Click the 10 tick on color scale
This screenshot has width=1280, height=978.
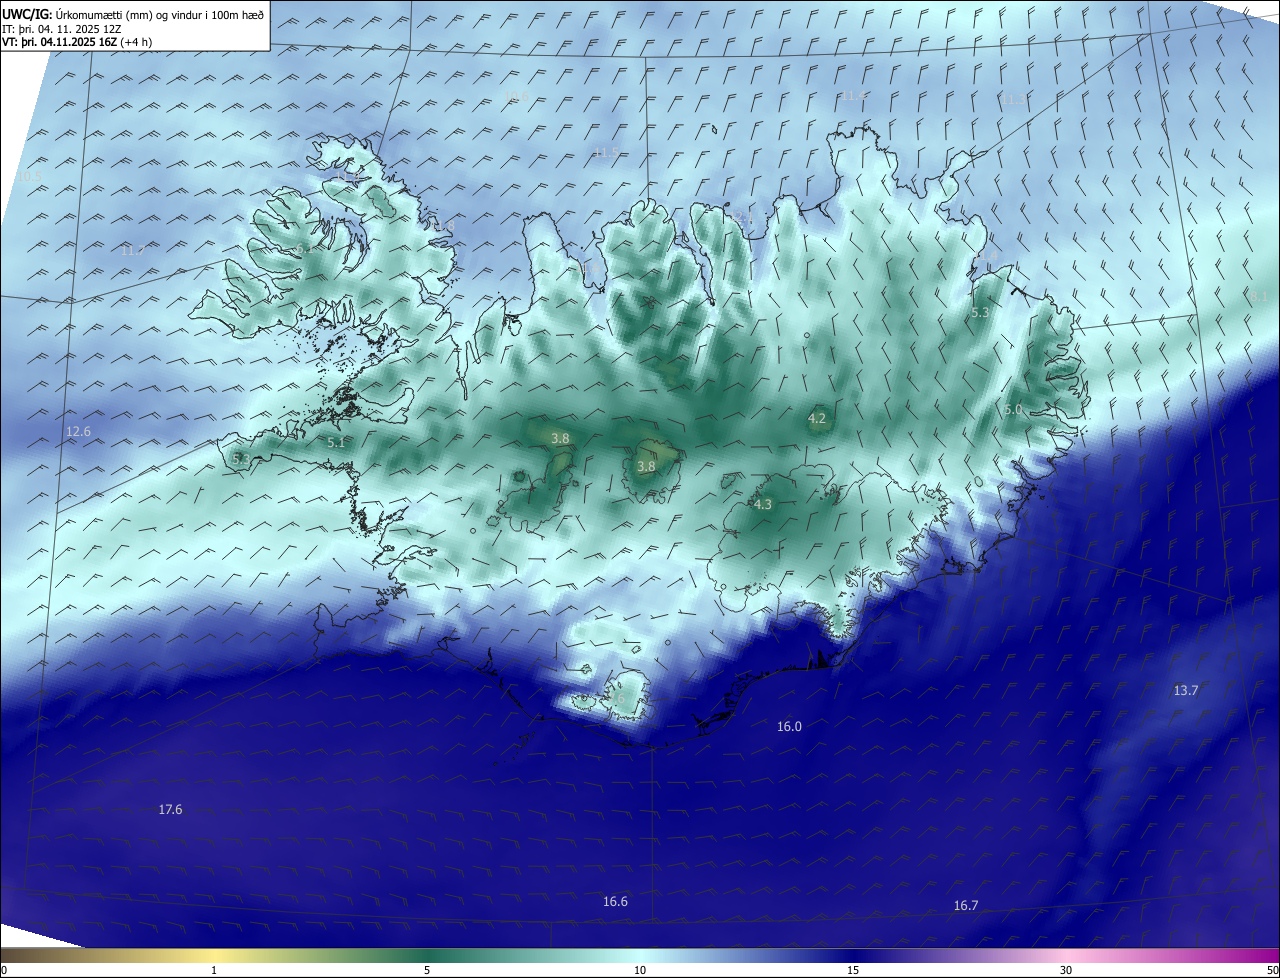point(640,970)
